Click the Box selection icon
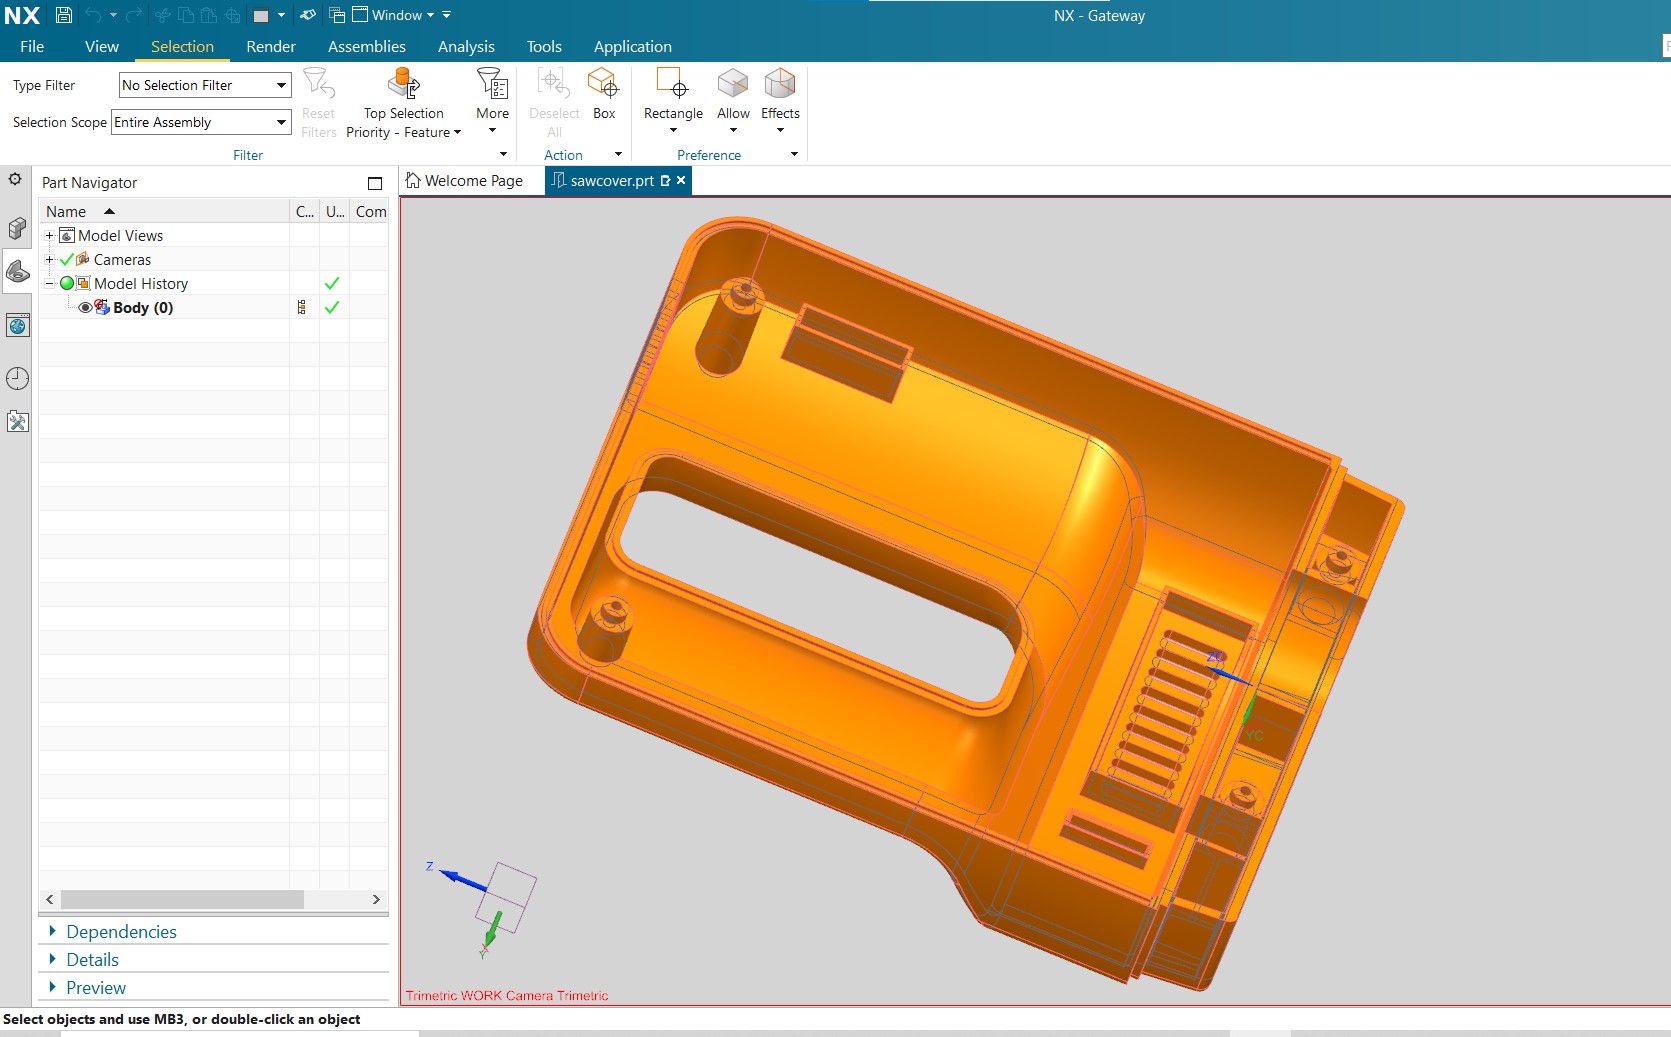Viewport: 1671px width, 1037px height. 604,83
